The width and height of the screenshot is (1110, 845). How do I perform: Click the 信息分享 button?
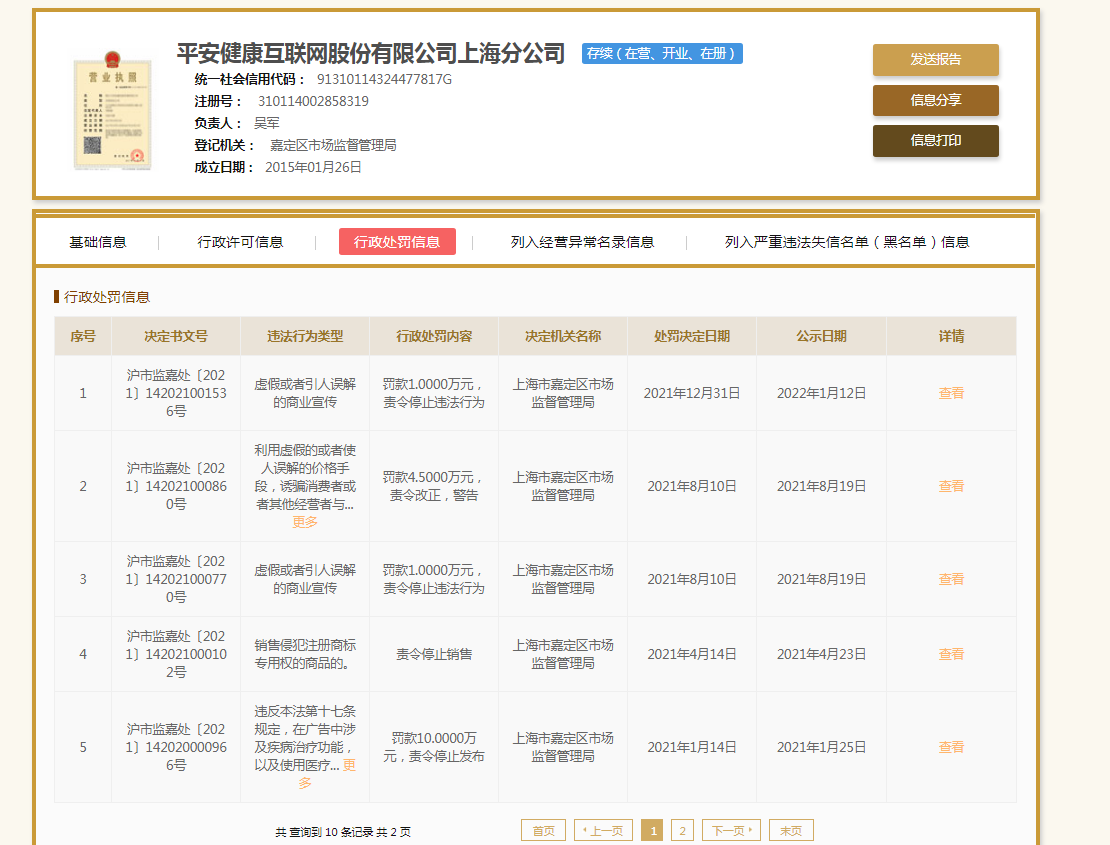point(935,100)
